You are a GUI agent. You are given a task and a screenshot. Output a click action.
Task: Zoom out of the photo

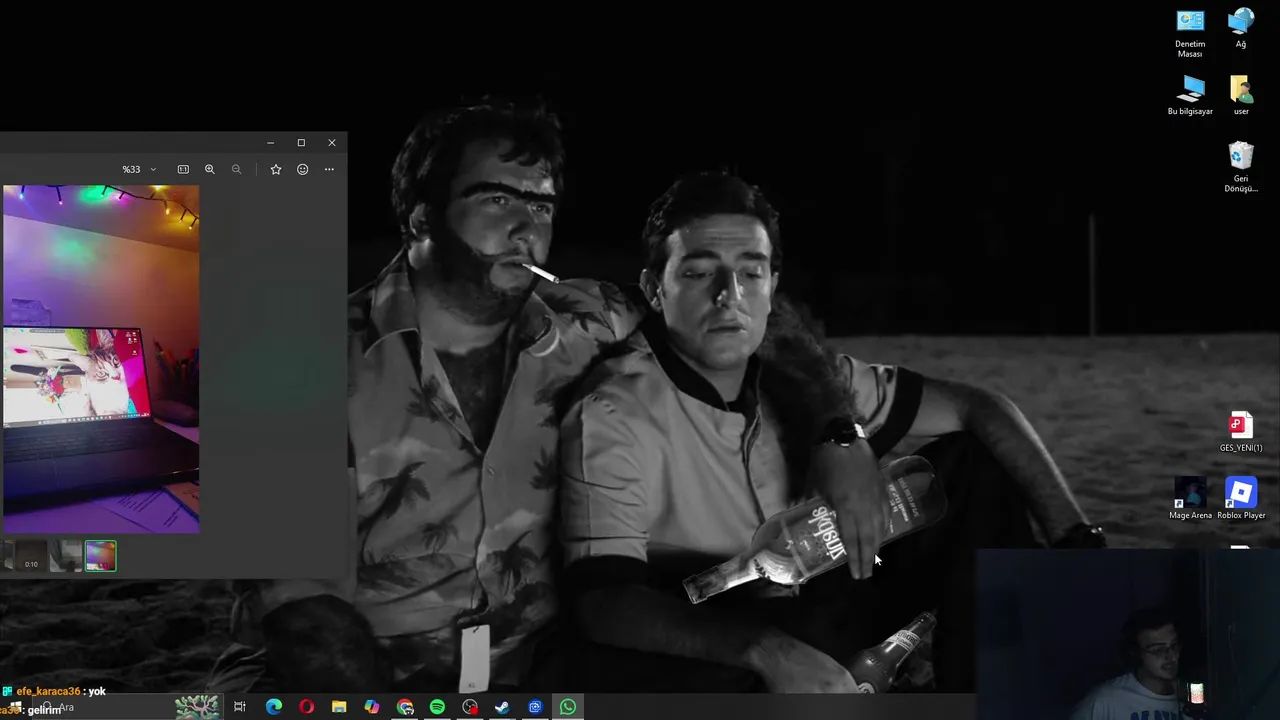[x=237, y=170]
